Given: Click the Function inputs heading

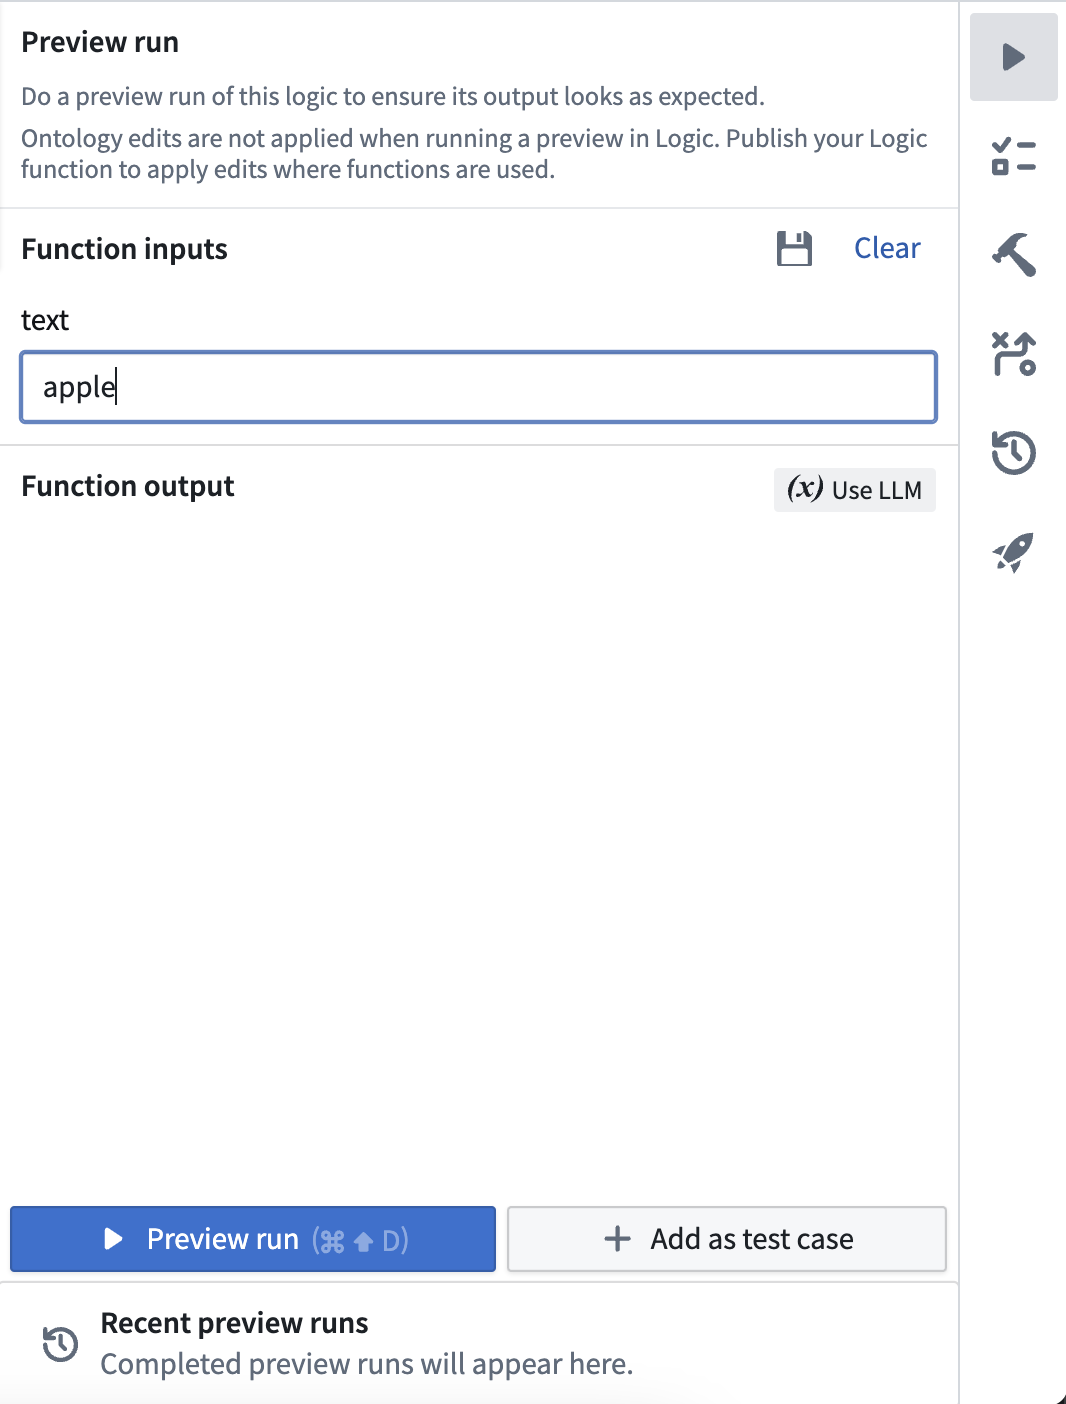Looking at the screenshot, I should pyautogui.click(x=124, y=249).
